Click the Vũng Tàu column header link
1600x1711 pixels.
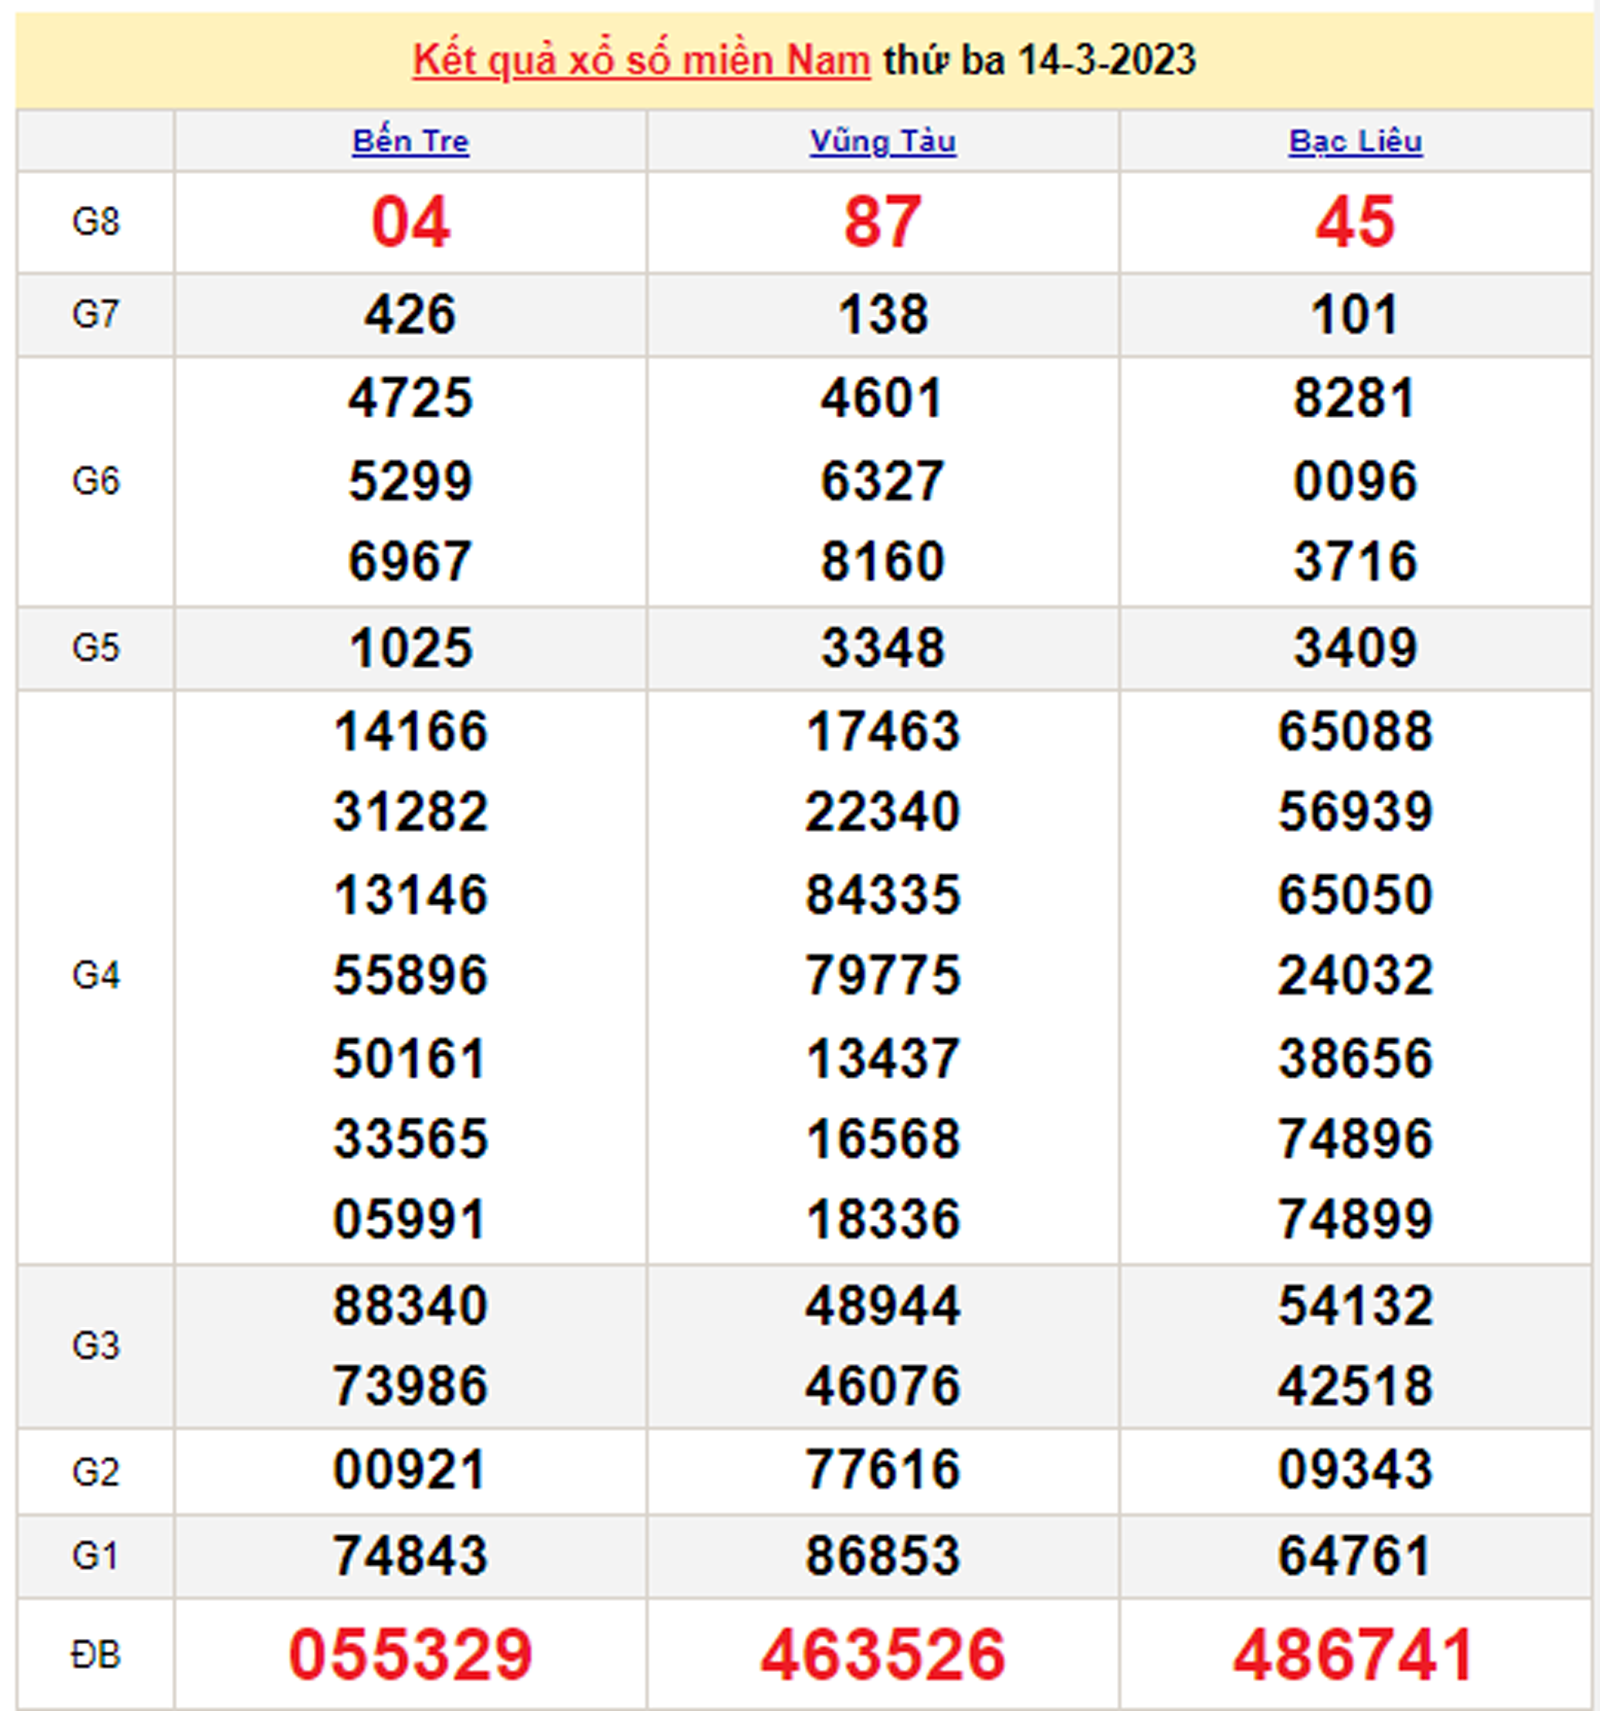882,141
